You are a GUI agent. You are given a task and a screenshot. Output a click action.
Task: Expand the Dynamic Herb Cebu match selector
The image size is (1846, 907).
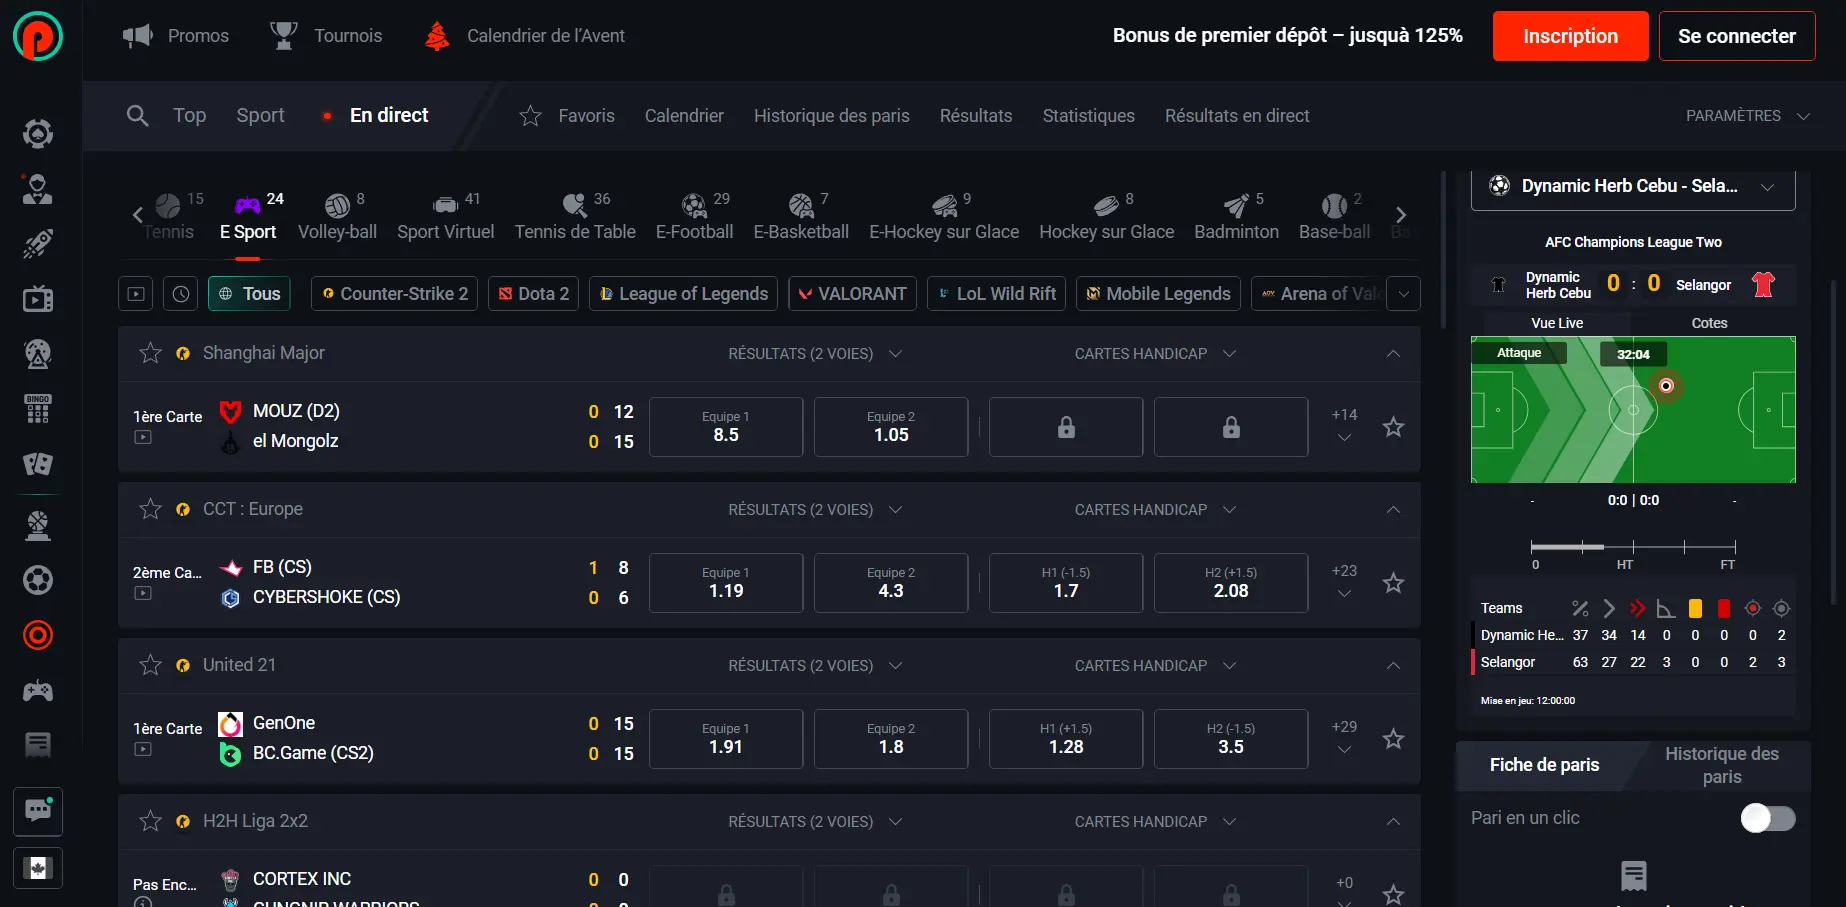1633,186
